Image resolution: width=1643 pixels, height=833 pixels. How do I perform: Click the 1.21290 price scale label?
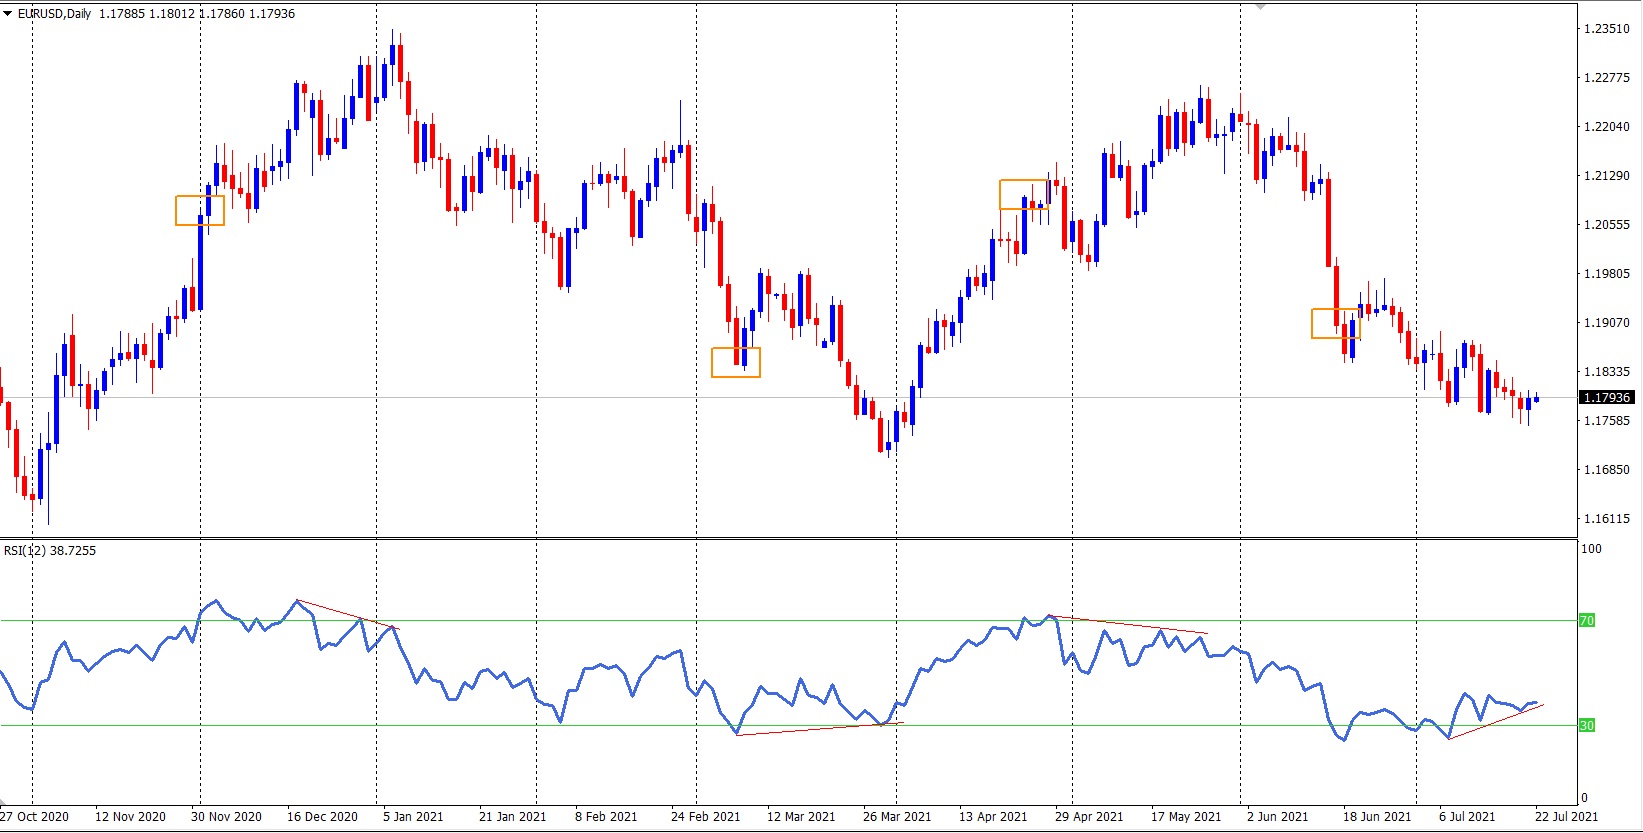pyautogui.click(x=1607, y=176)
